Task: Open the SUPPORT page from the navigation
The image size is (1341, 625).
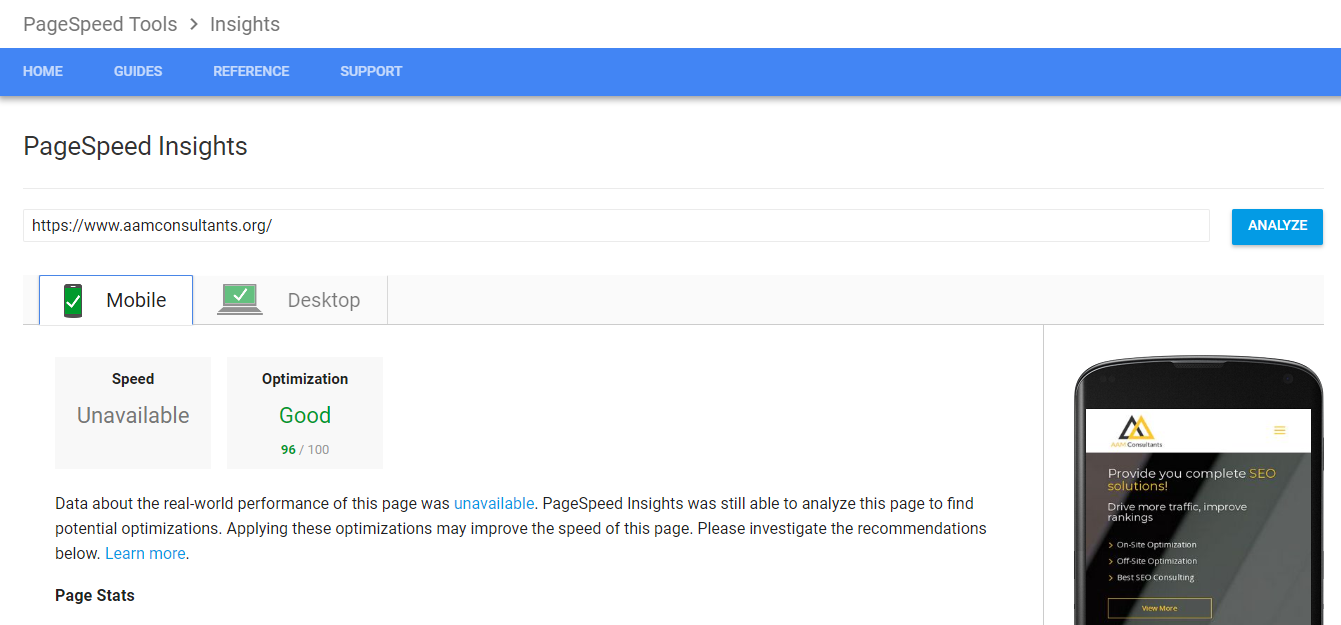Action: tap(371, 71)
